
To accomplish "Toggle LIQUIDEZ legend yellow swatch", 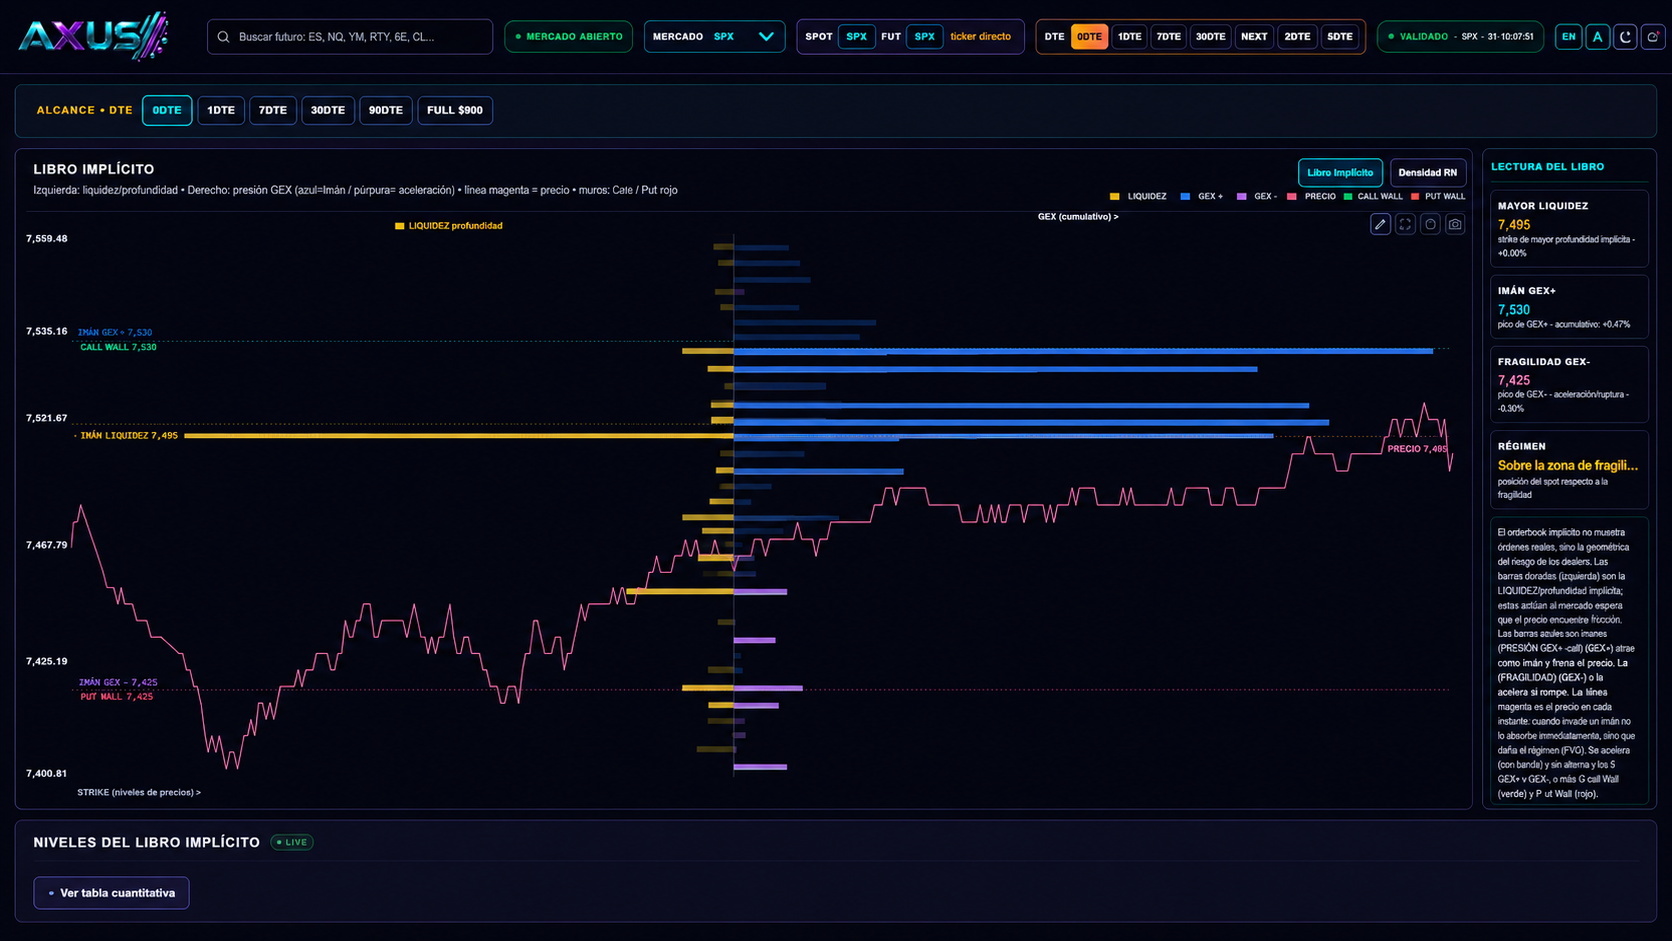I will [x=1114, y=197].
